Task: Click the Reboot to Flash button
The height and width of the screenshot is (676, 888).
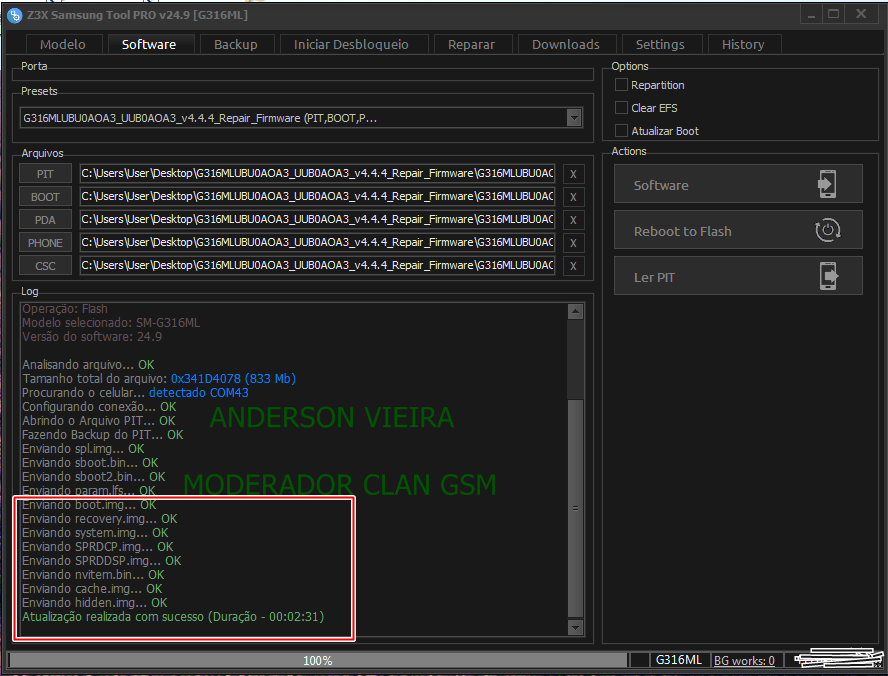Action: point(738,230)
